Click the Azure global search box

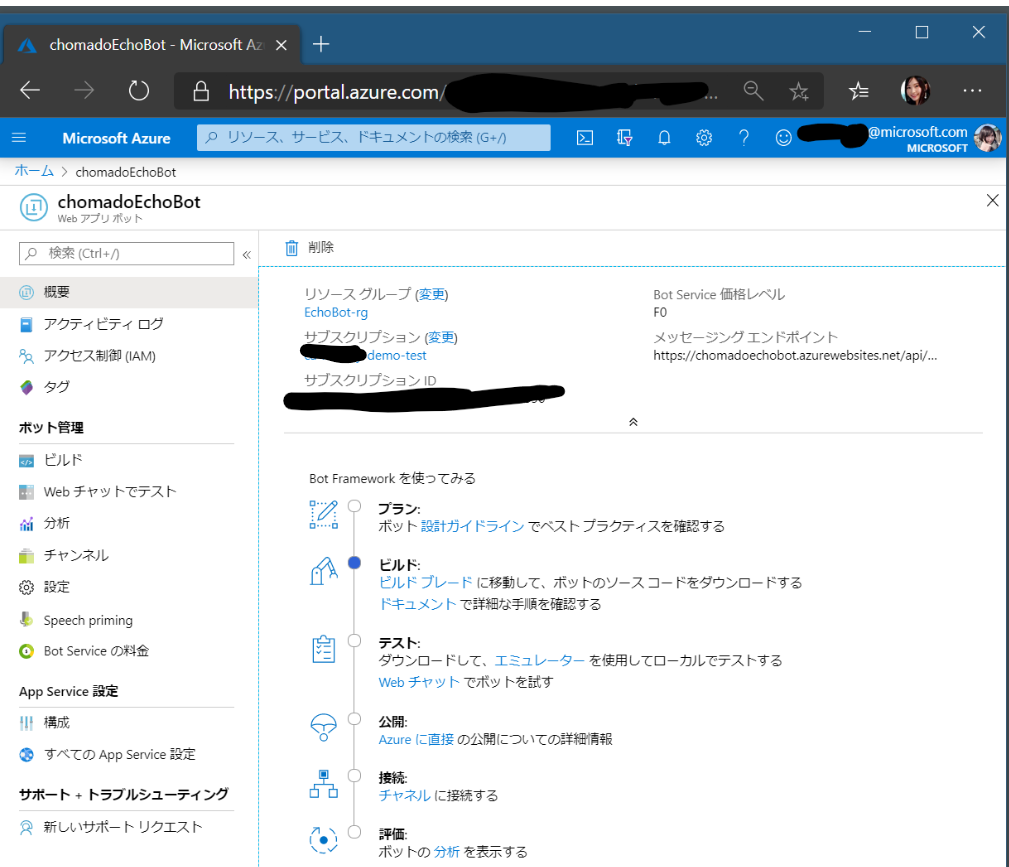pyautogui.click(x=373, y=138)
